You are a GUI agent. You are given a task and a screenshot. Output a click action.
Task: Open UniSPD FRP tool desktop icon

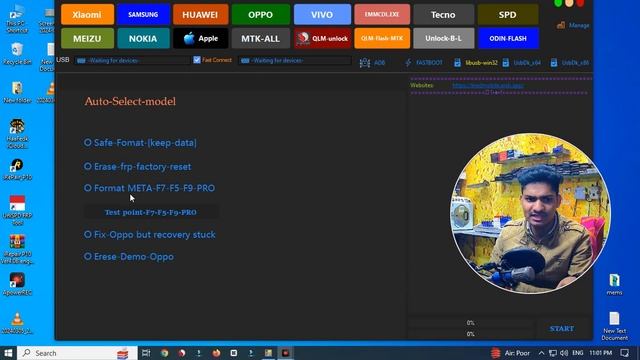pyautogui.click(x=17, y=210)
